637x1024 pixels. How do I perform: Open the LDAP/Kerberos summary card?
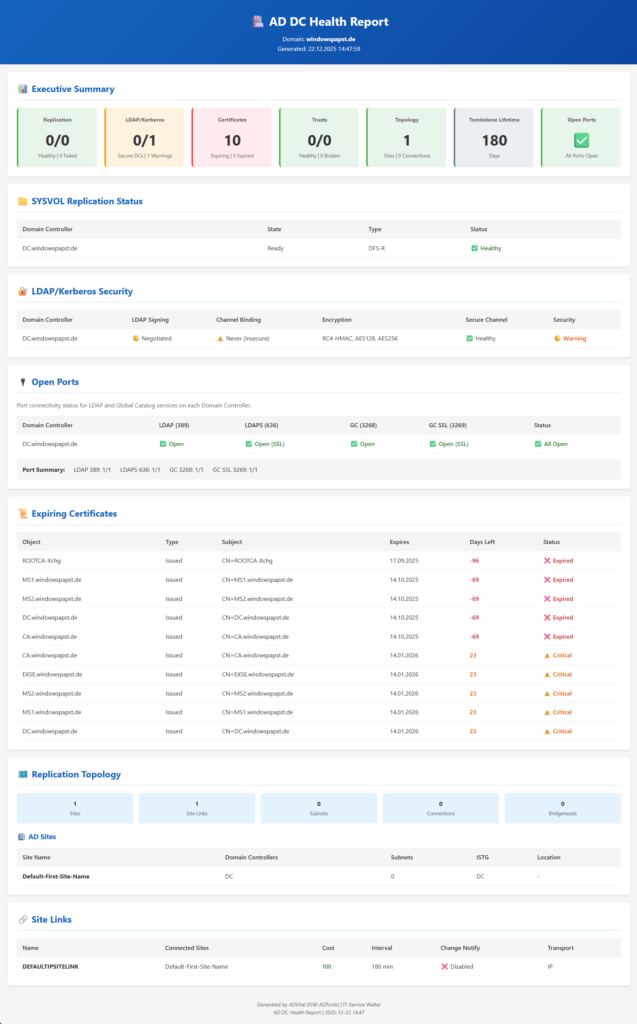tap(144, 137)
